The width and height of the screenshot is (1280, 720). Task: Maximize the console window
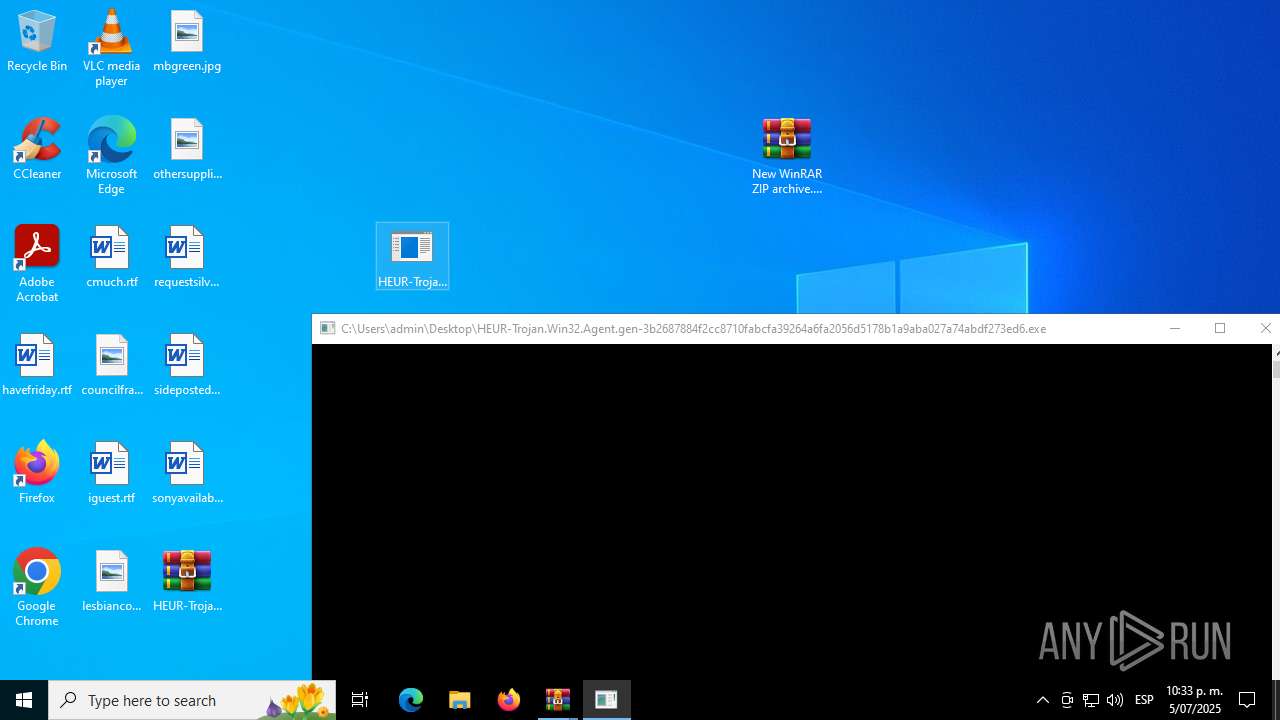click(1220, 328)
